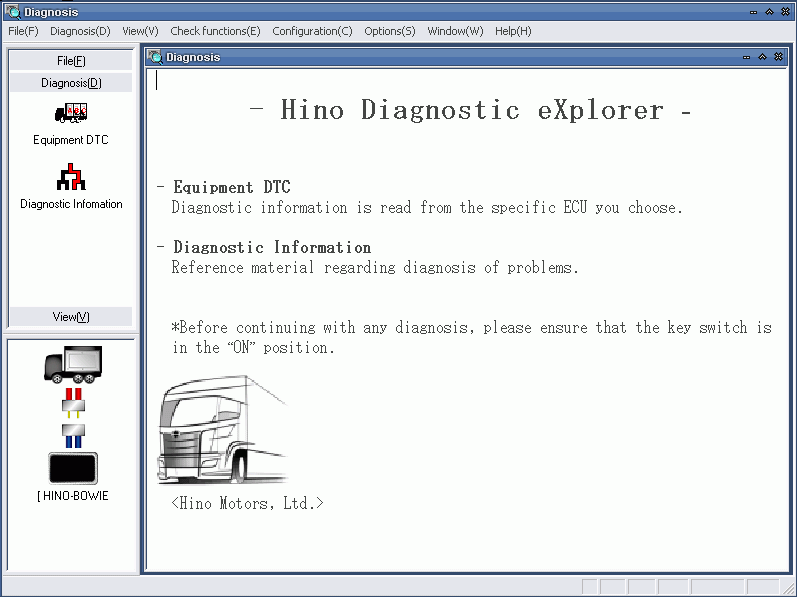Select the Equipment DTC label in sidebar
The width and height of the screenshot is (797, 597).
click(x=71, y=140)
